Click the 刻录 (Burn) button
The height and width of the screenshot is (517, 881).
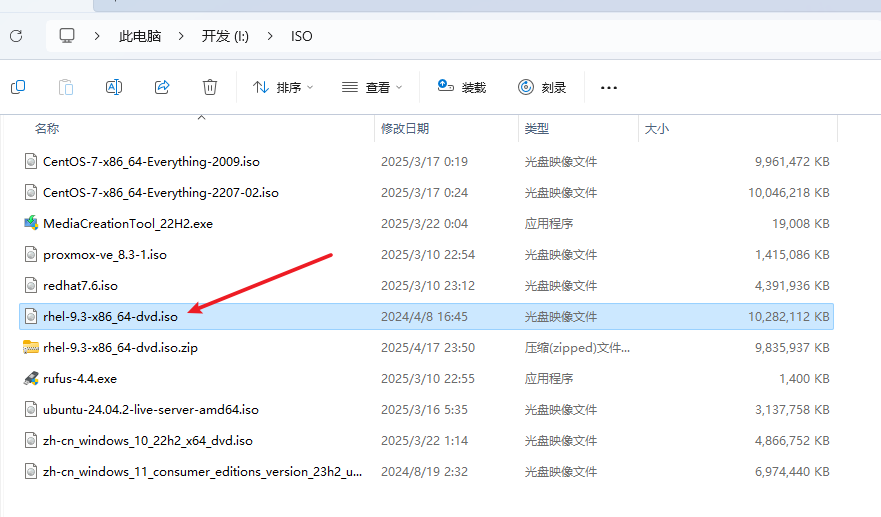(x=542, y=88)
